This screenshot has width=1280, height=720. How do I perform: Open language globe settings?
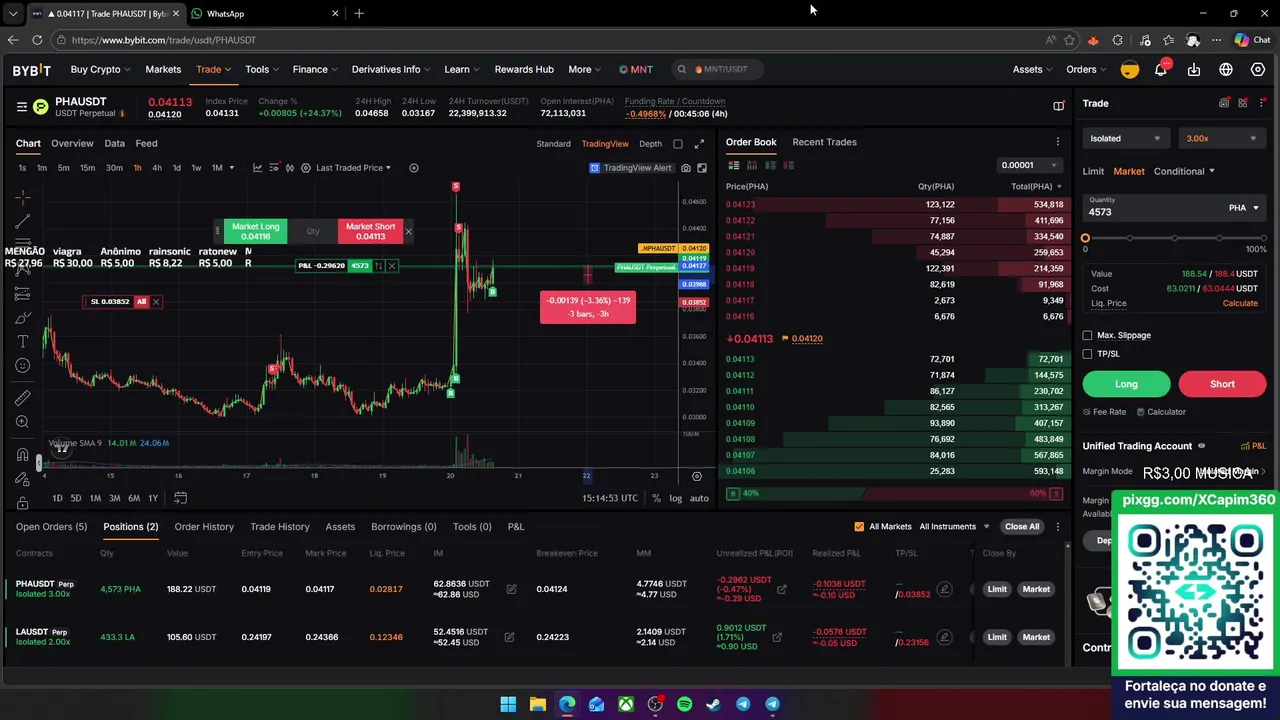click(x=1226, y=69)
